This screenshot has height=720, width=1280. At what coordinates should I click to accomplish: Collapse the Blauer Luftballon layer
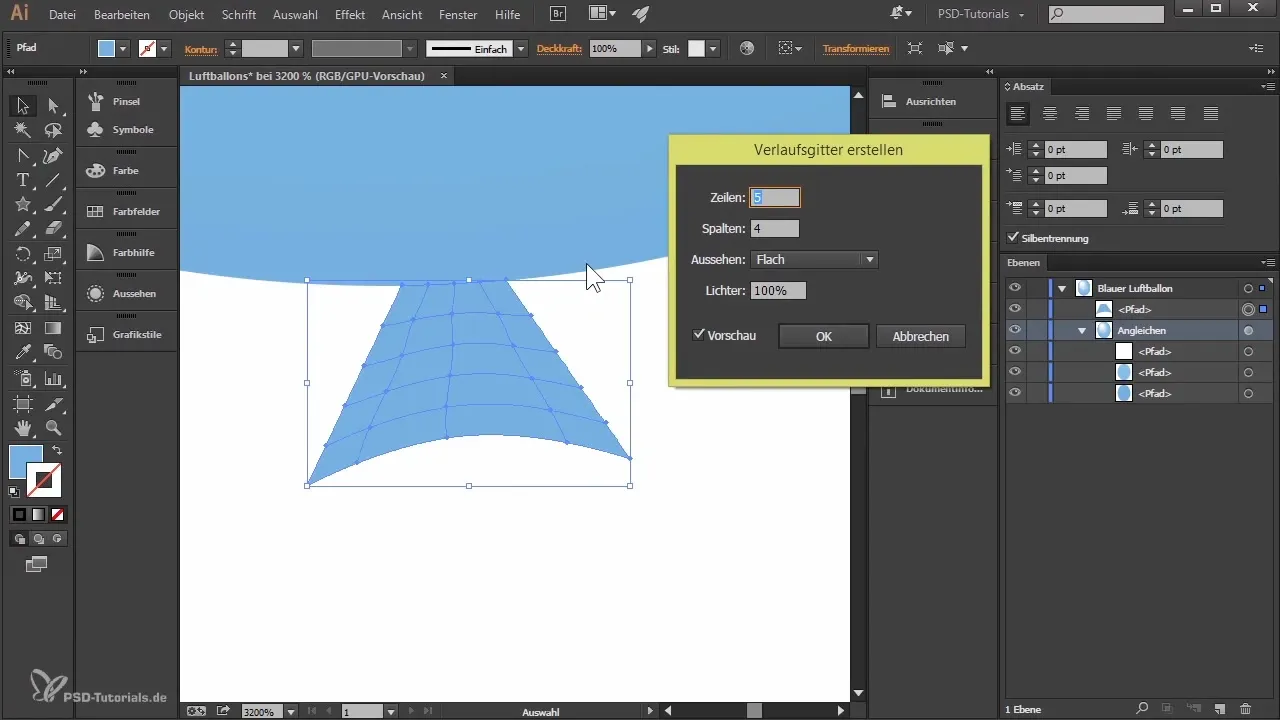(x=1062, y=288)
